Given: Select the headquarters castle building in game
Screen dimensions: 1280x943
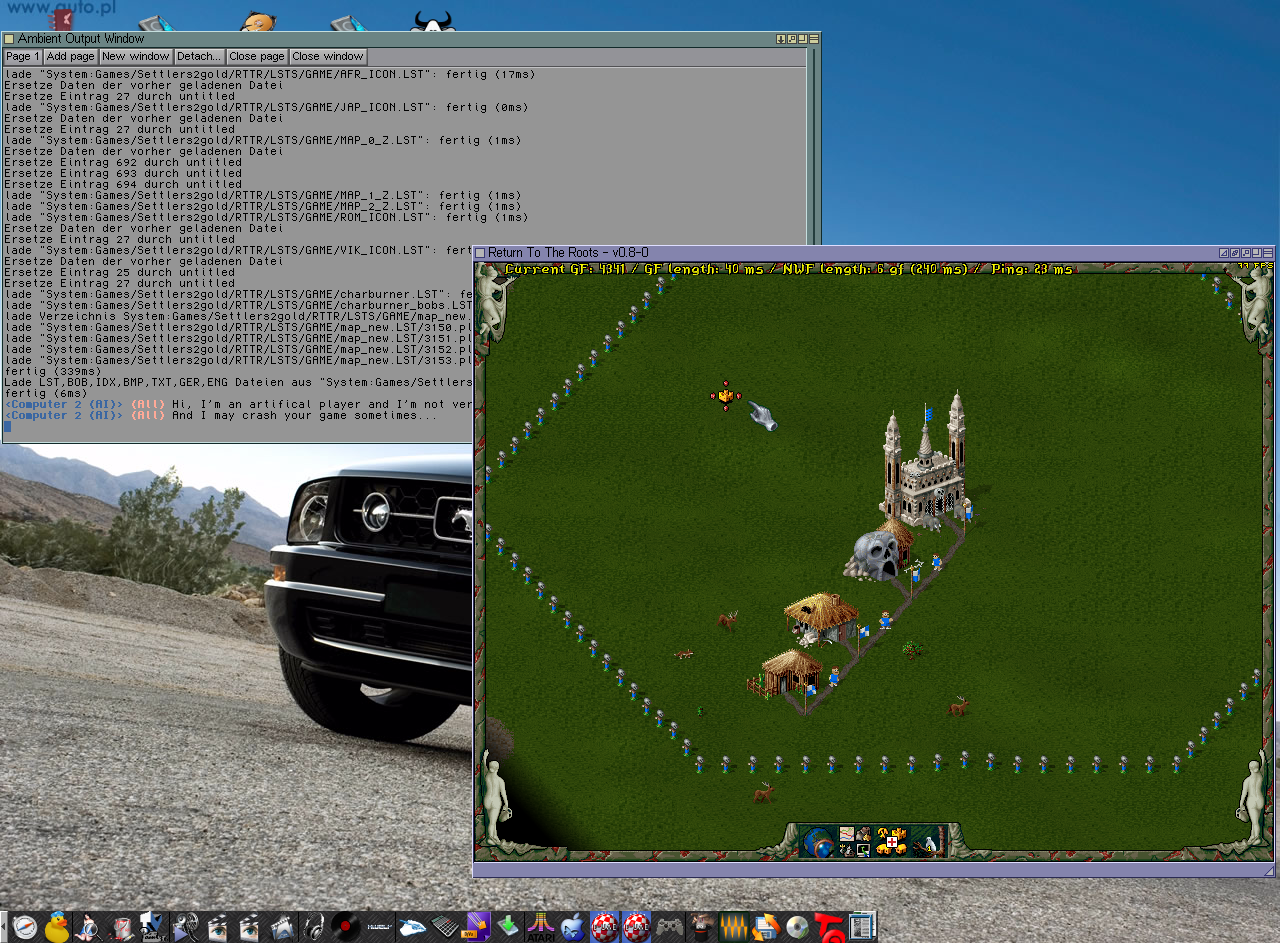Looking at the screenshot, I should [x=924, y=458].
